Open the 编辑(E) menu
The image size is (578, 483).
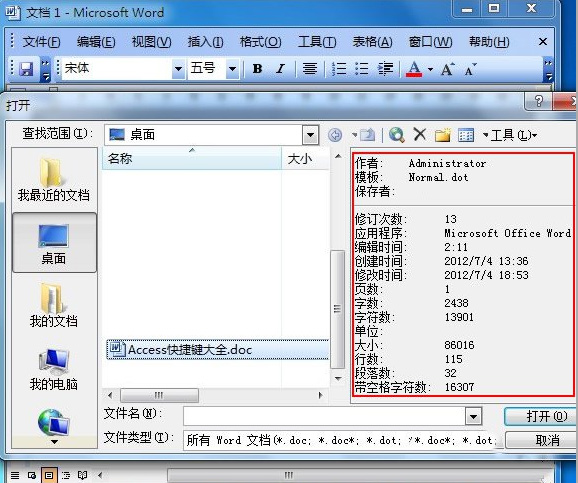(x=96, y=42)
